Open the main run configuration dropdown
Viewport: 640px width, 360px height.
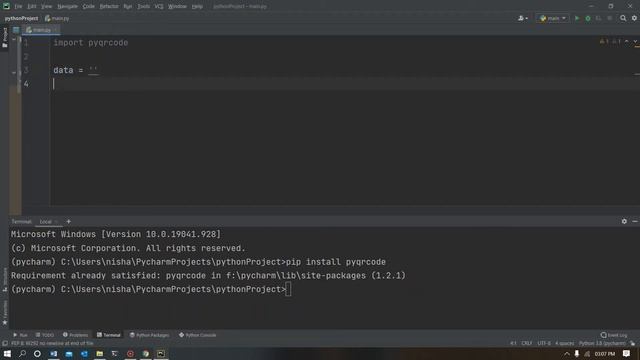point(553,18)
